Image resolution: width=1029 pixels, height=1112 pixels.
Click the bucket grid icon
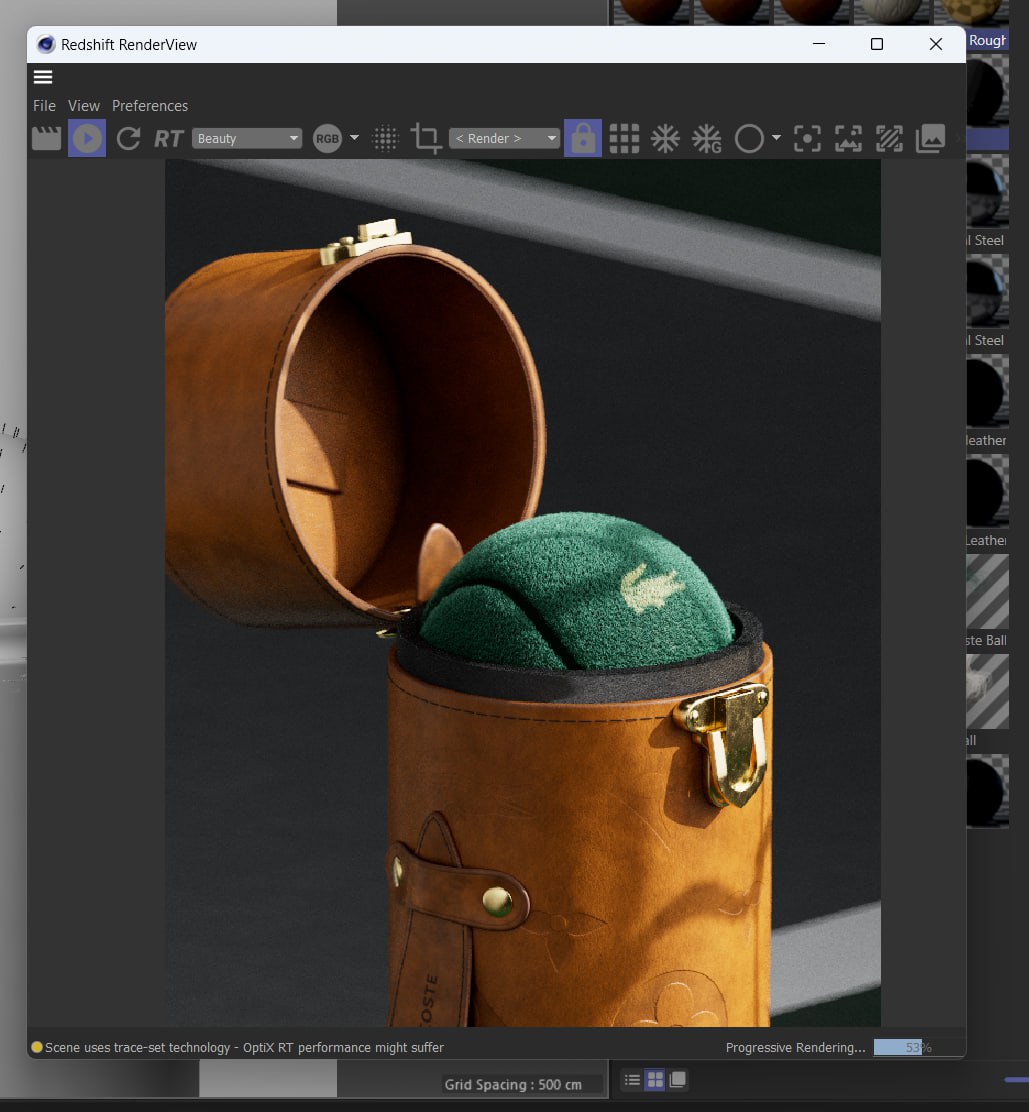click(624, 138)
